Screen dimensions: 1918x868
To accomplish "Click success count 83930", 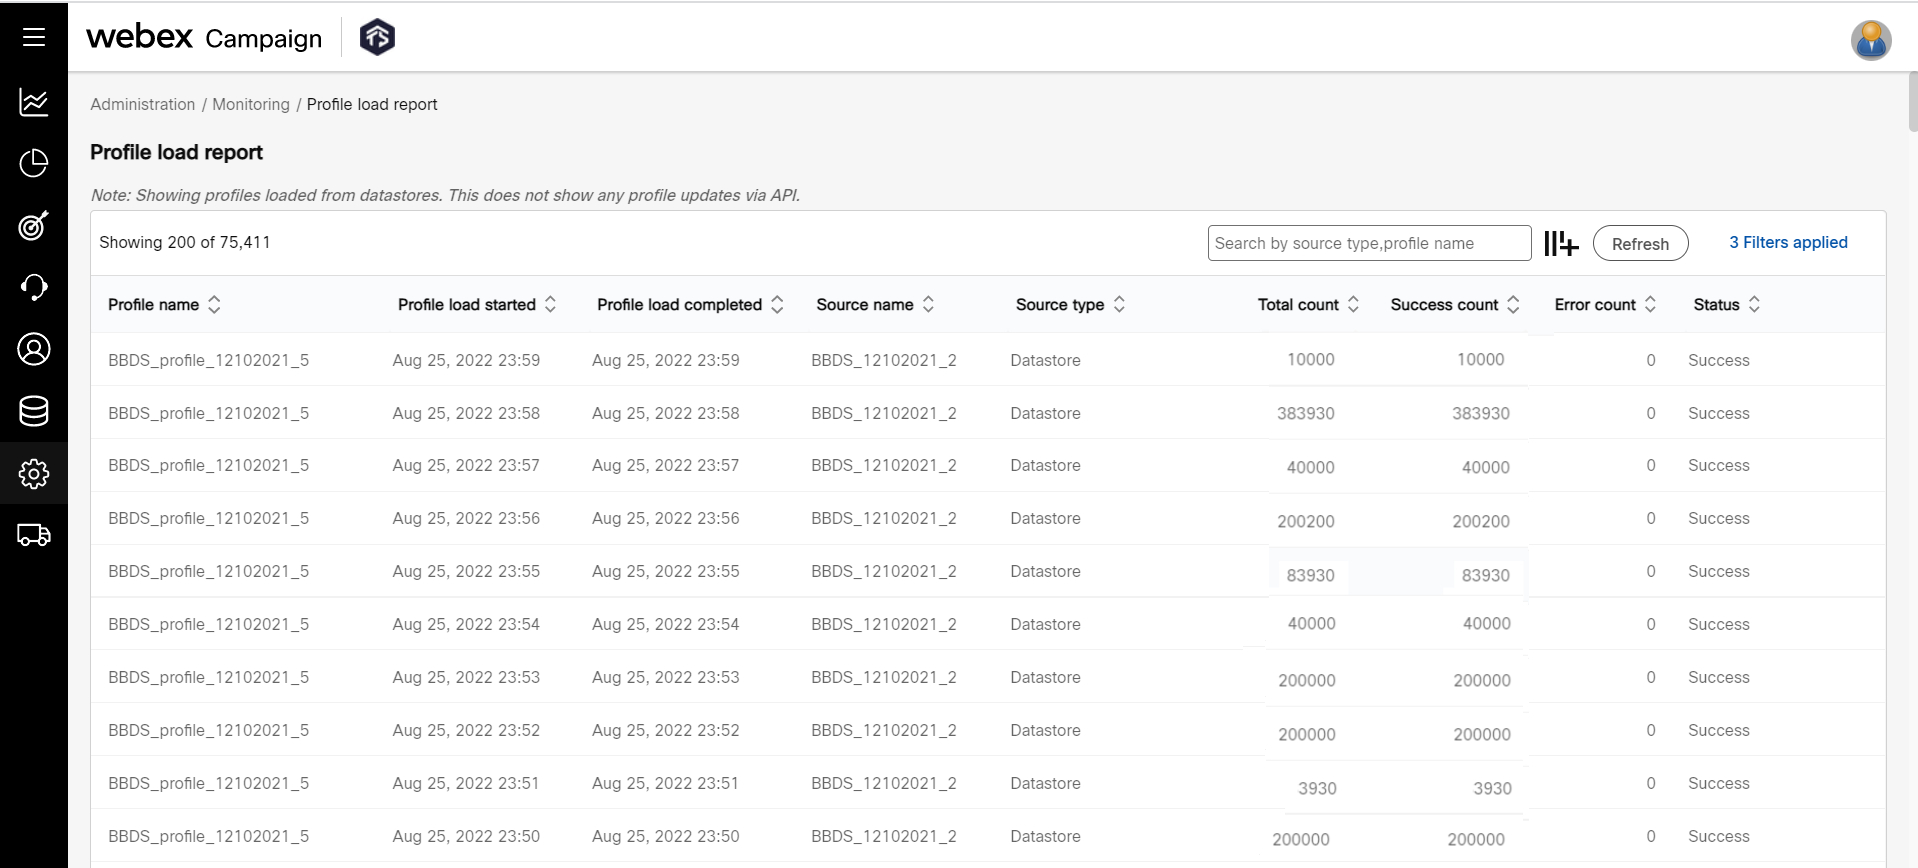I will coord(1486,575).
